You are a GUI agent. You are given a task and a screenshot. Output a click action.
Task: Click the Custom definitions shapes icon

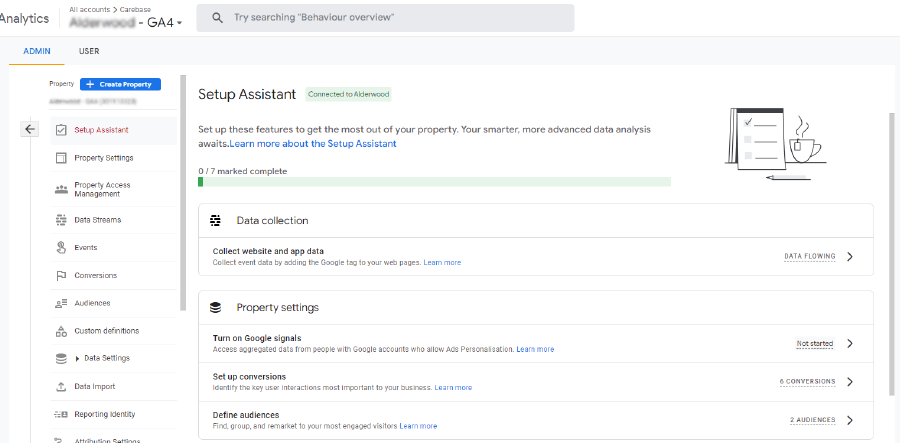tap(61, 331)
